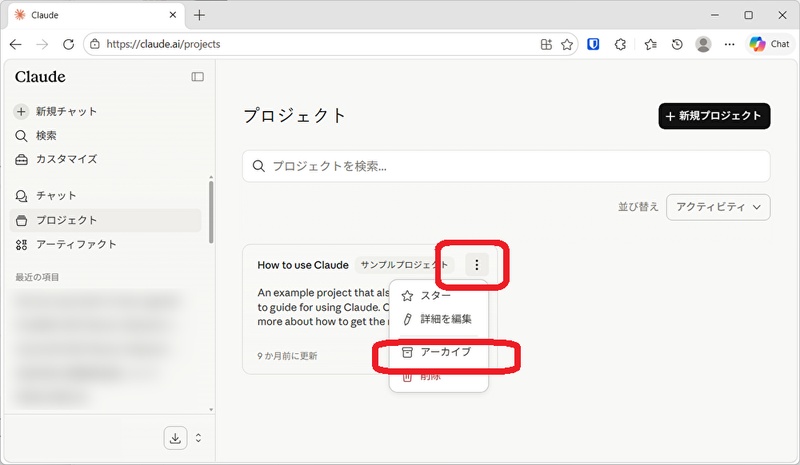Viewport: 800px width, 465px height.
Task: Choose スター from the project menu
Action: point(439,296)
